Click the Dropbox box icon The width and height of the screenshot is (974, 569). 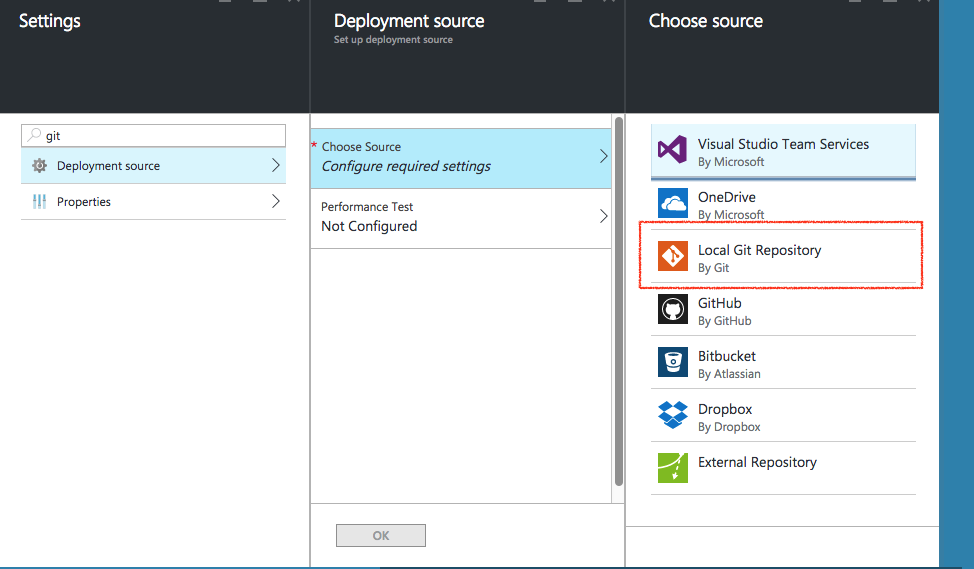coord(673,415)
